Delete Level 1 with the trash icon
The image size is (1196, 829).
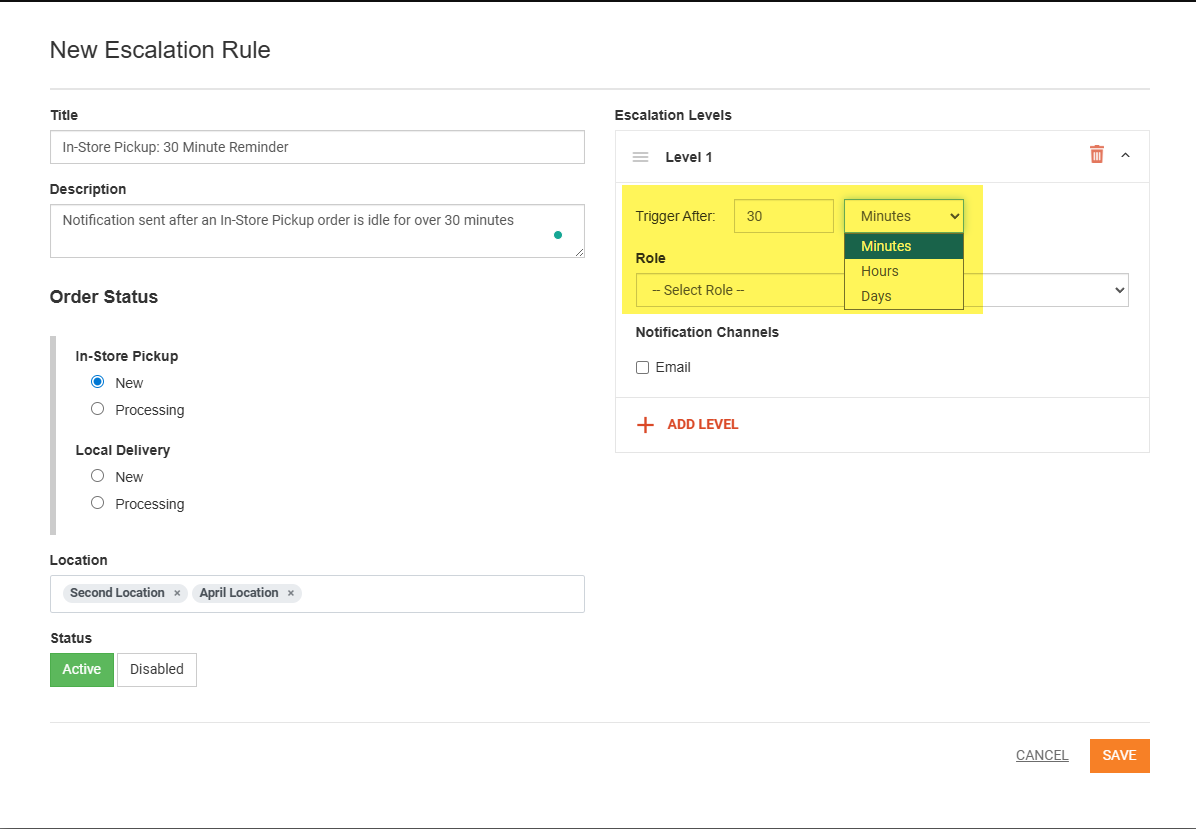click(1097, 154)
